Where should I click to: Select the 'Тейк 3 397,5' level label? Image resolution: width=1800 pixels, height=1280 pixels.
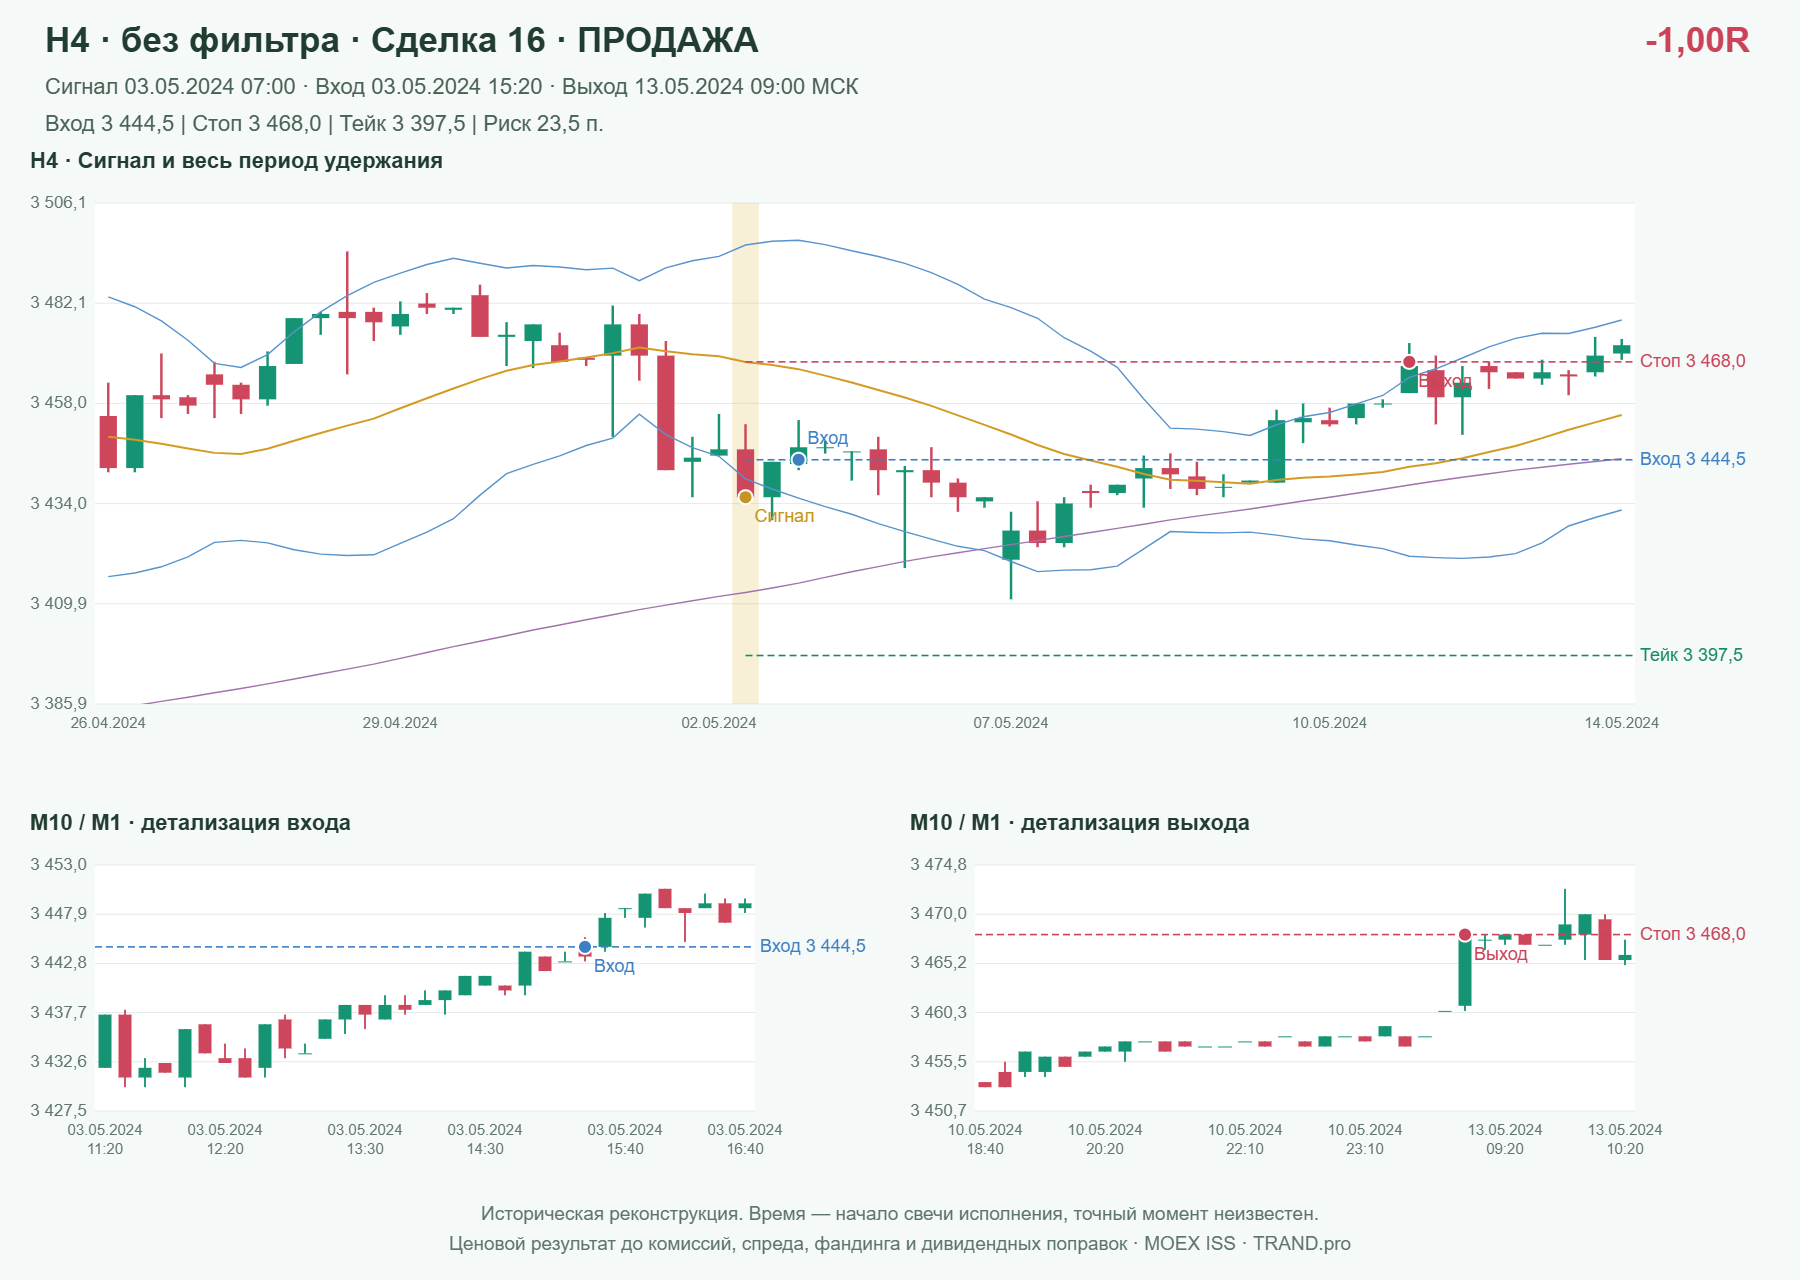pos(1691,655)
